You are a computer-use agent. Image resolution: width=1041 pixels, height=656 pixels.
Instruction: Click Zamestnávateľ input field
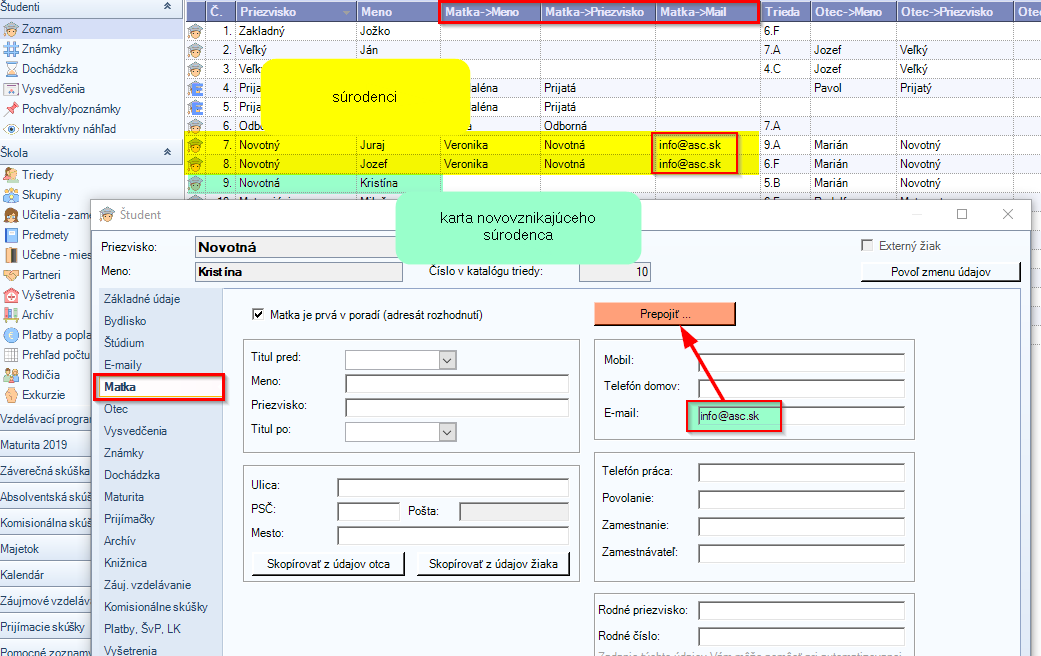[x=801, y=553]
